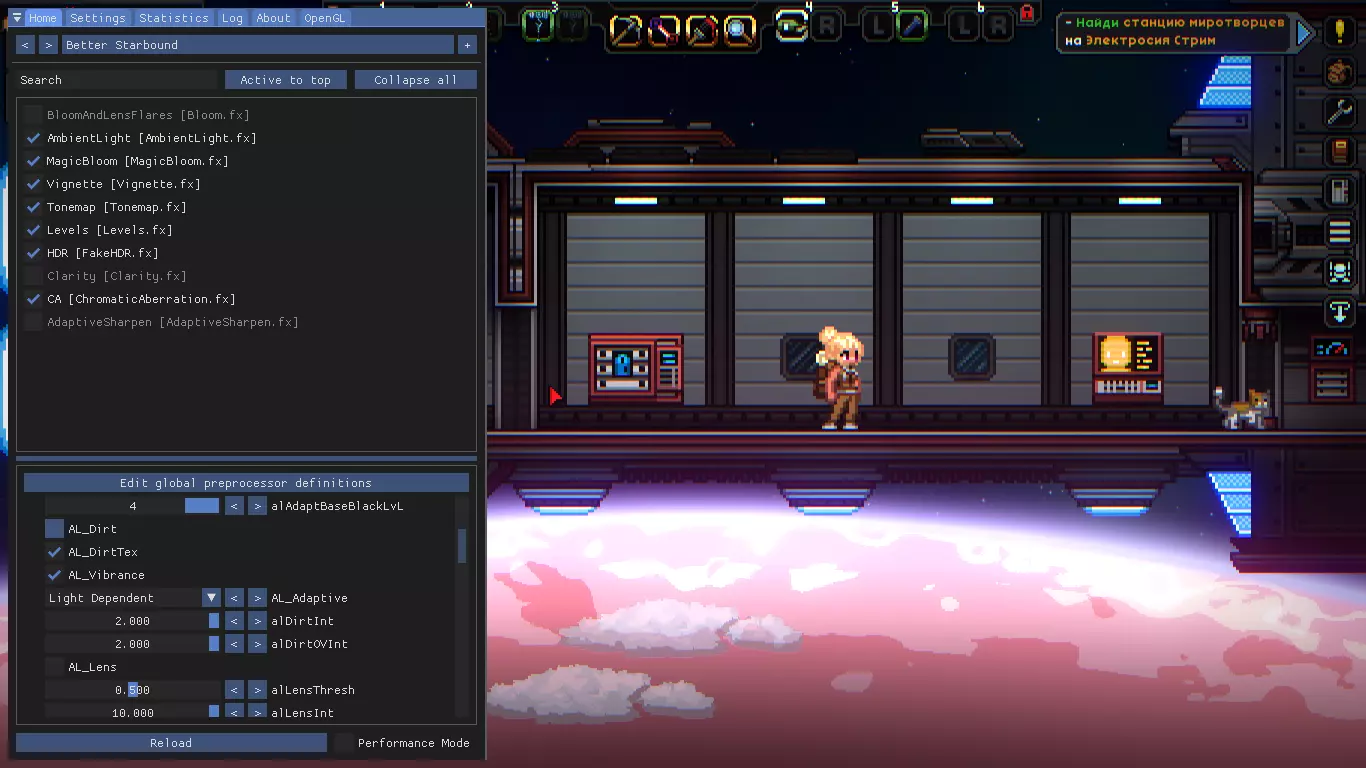Select the magnifying glass inspect tool
This screenshot has width=1366, height=768.
(740, 31)
